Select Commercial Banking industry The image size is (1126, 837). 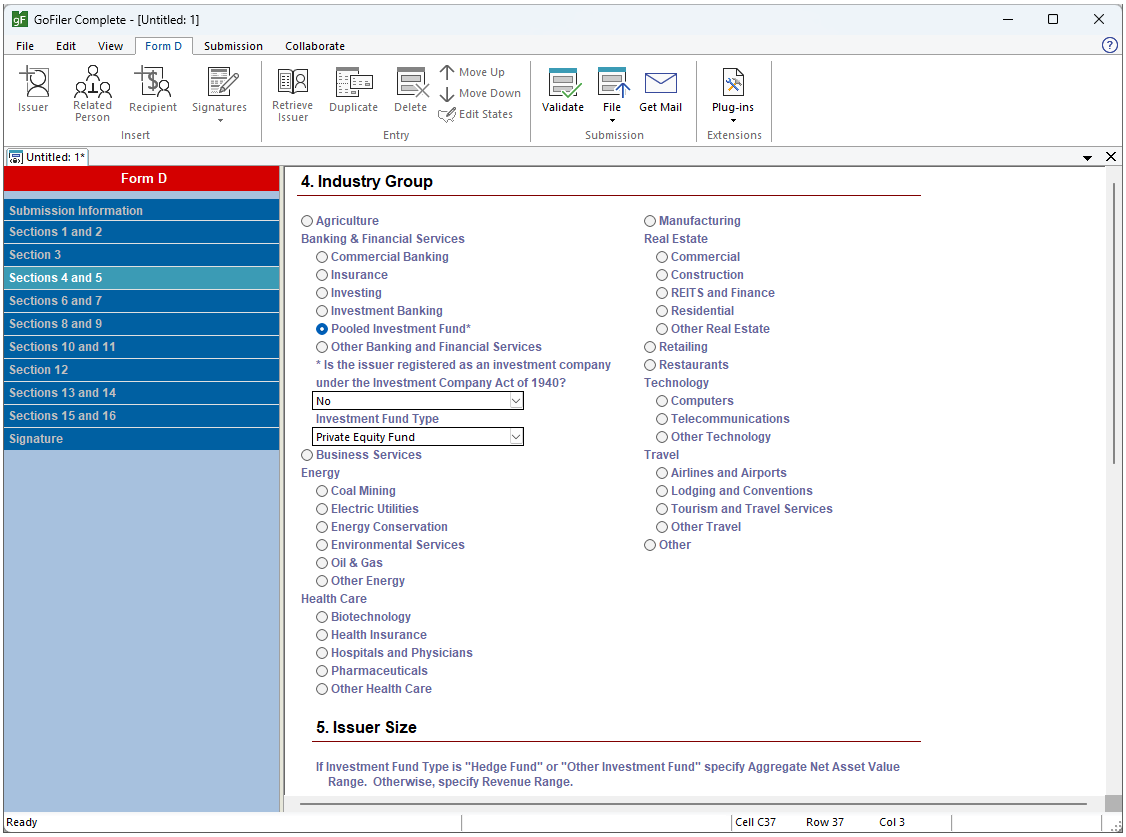point(322,257)
